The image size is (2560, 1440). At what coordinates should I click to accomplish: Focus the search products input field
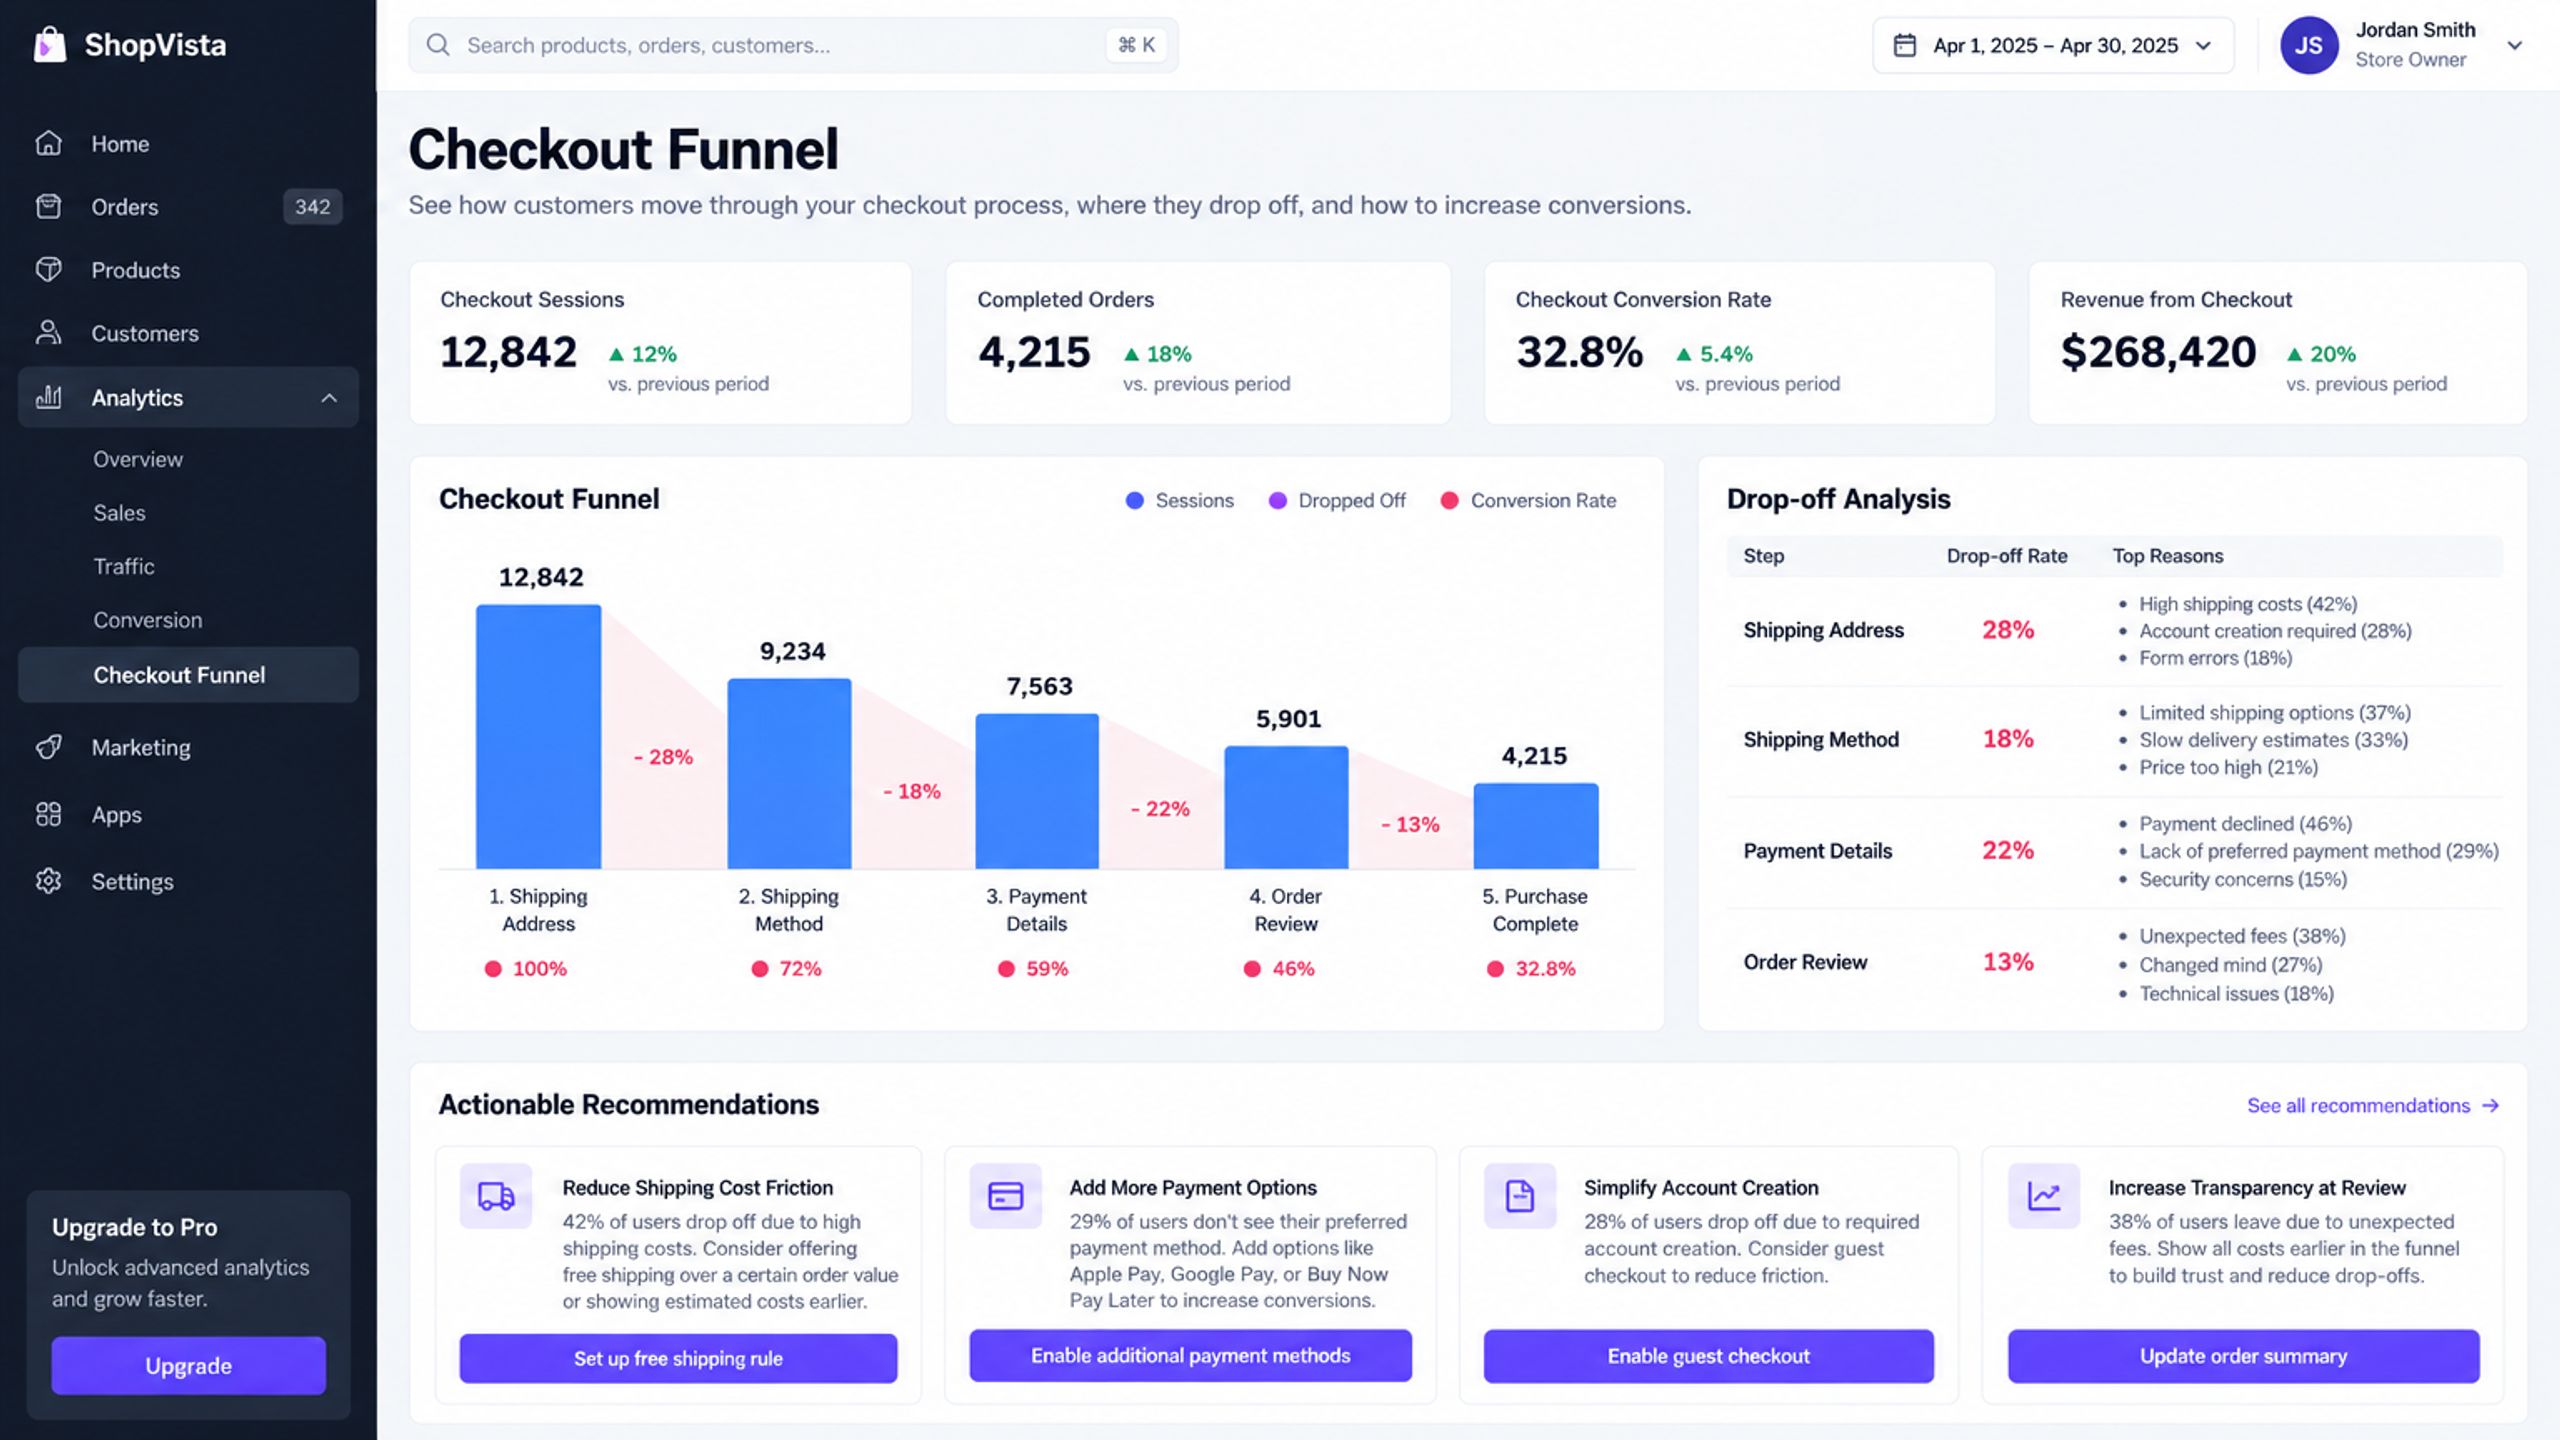[793, 45]
